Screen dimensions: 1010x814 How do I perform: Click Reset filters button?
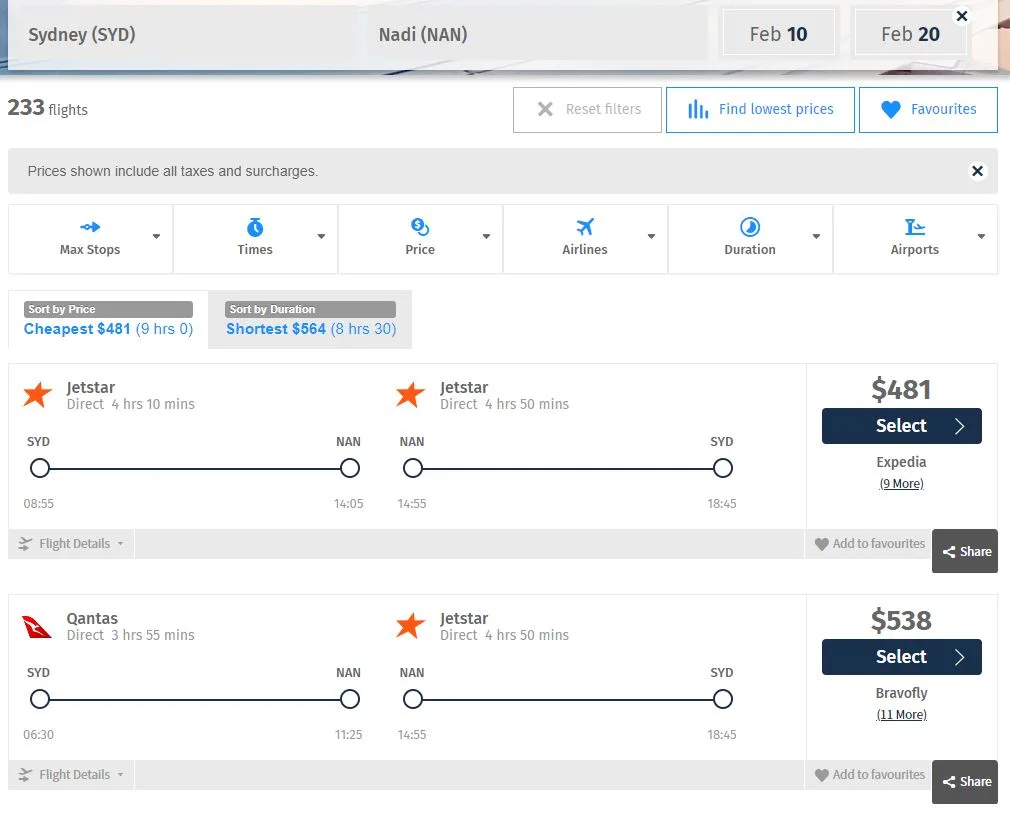click(x=587, y=110)
